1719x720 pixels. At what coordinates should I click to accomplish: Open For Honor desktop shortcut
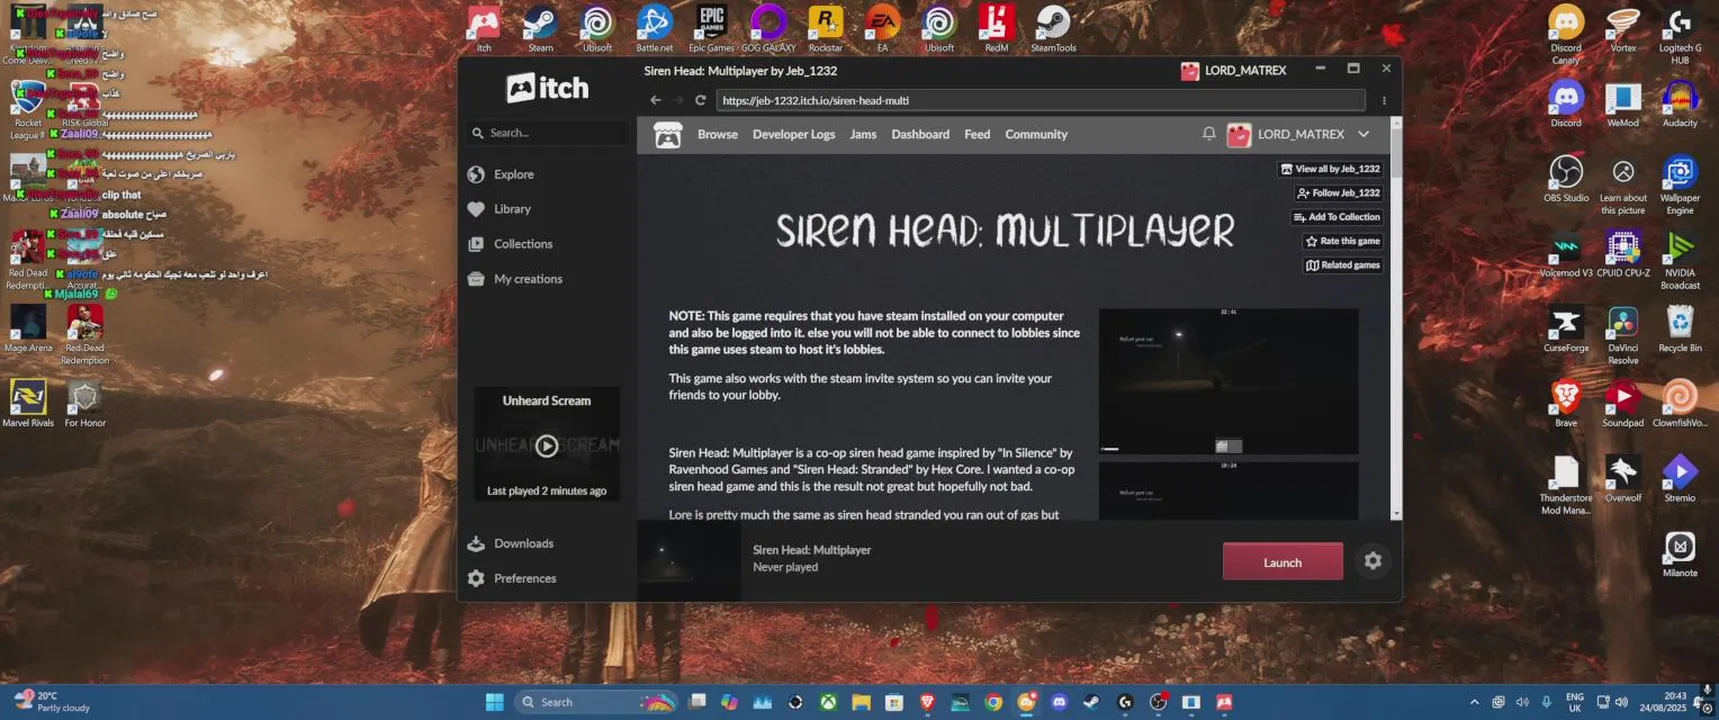pos(85,404)
